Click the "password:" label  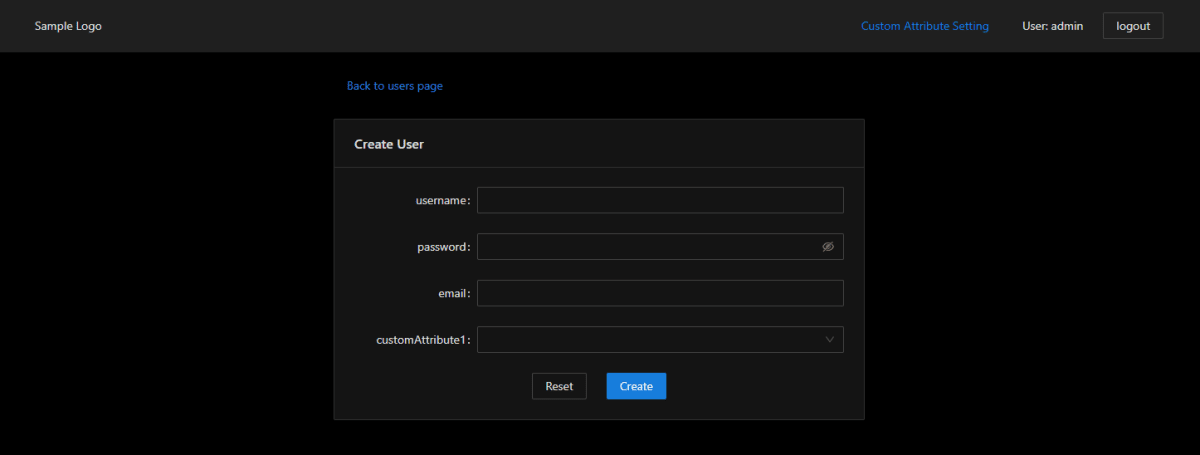(x=444, y=247)
